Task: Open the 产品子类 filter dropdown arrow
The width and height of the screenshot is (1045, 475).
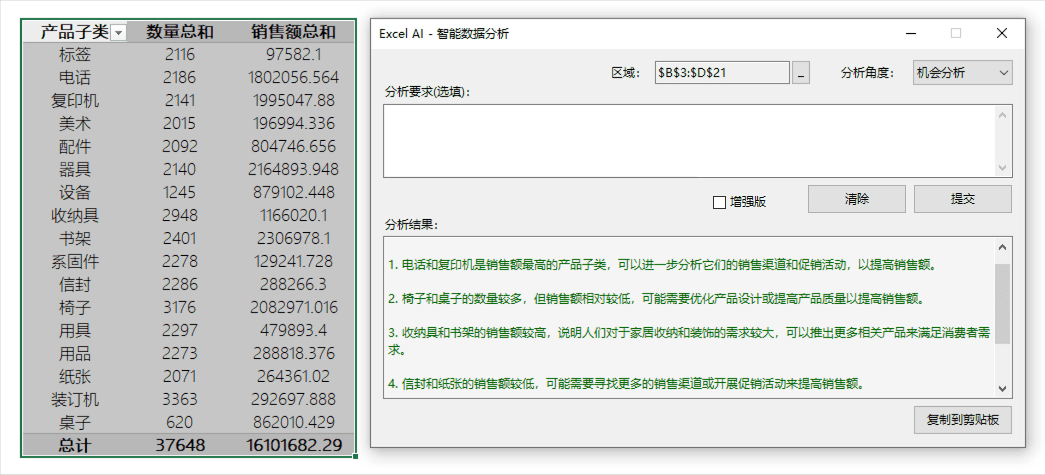Action: pos(119,32)
